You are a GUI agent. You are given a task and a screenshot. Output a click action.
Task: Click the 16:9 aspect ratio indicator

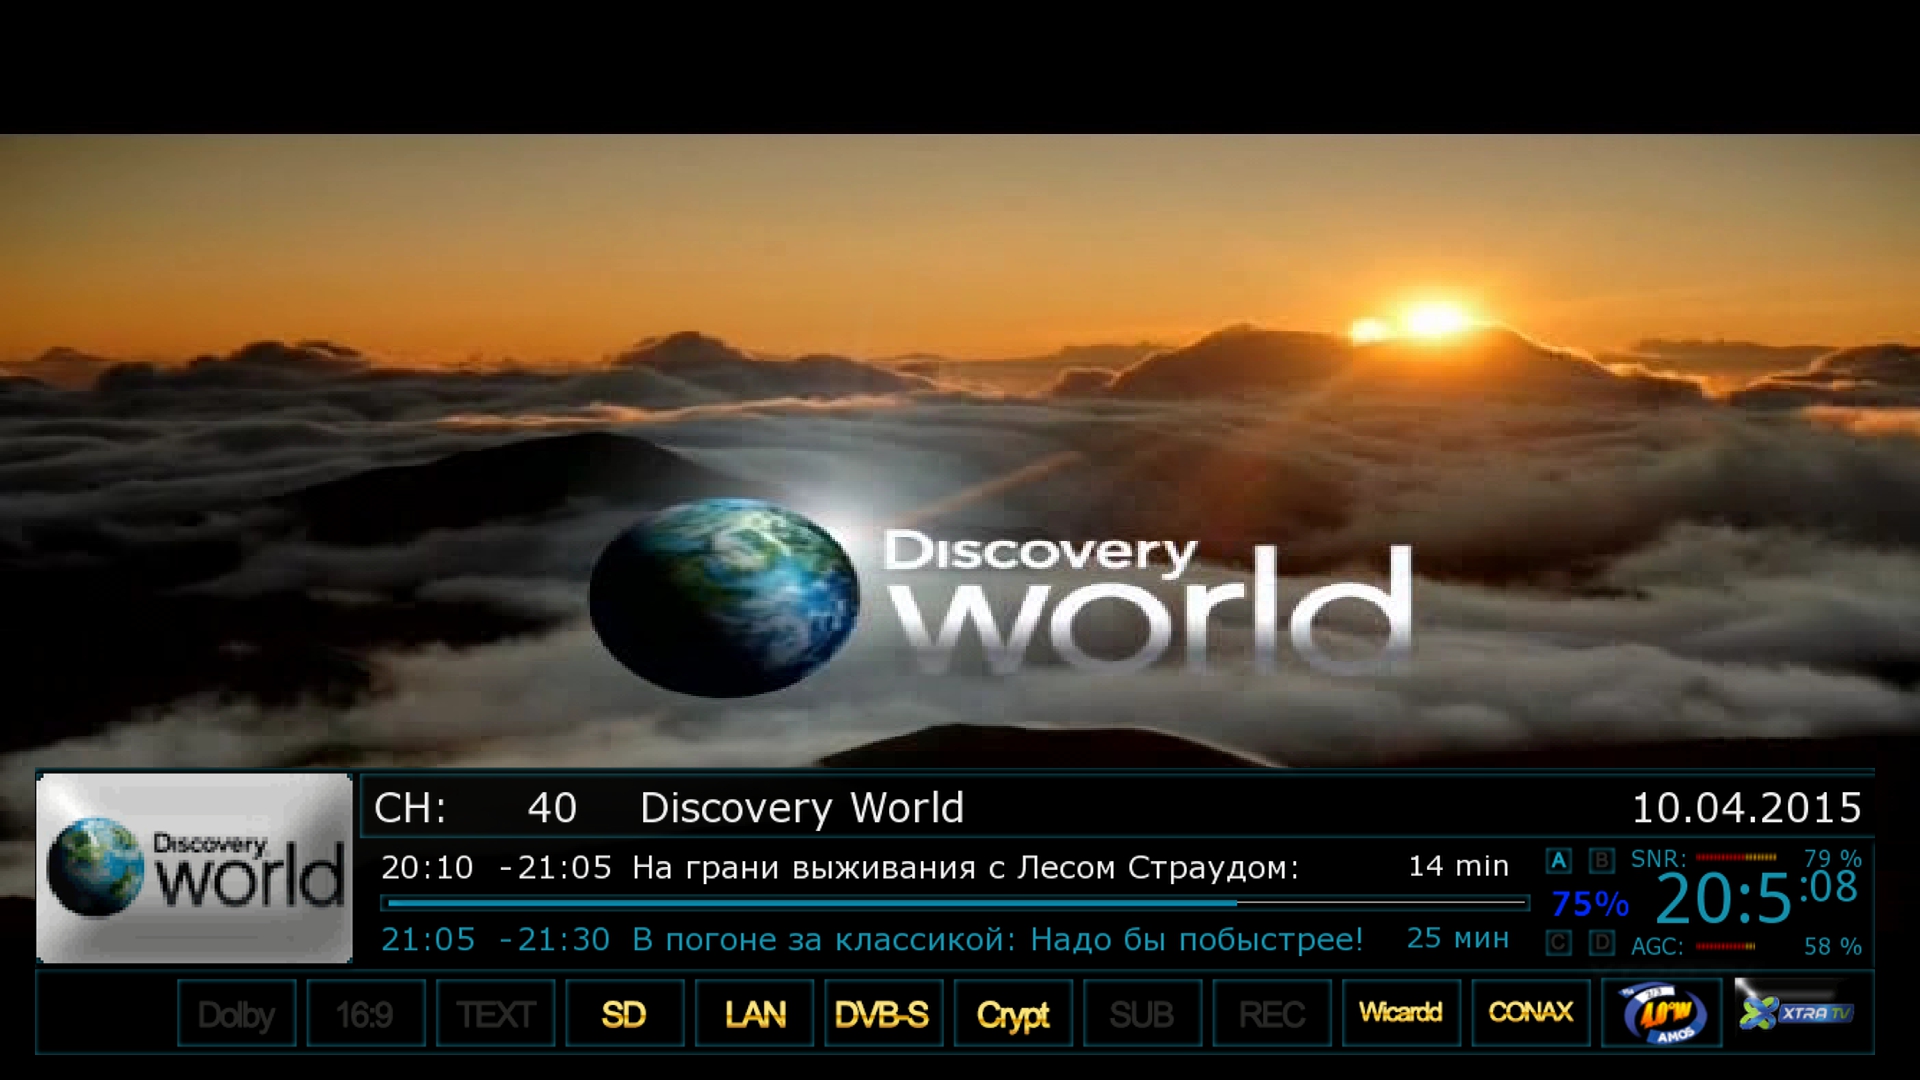[366, 1014]
